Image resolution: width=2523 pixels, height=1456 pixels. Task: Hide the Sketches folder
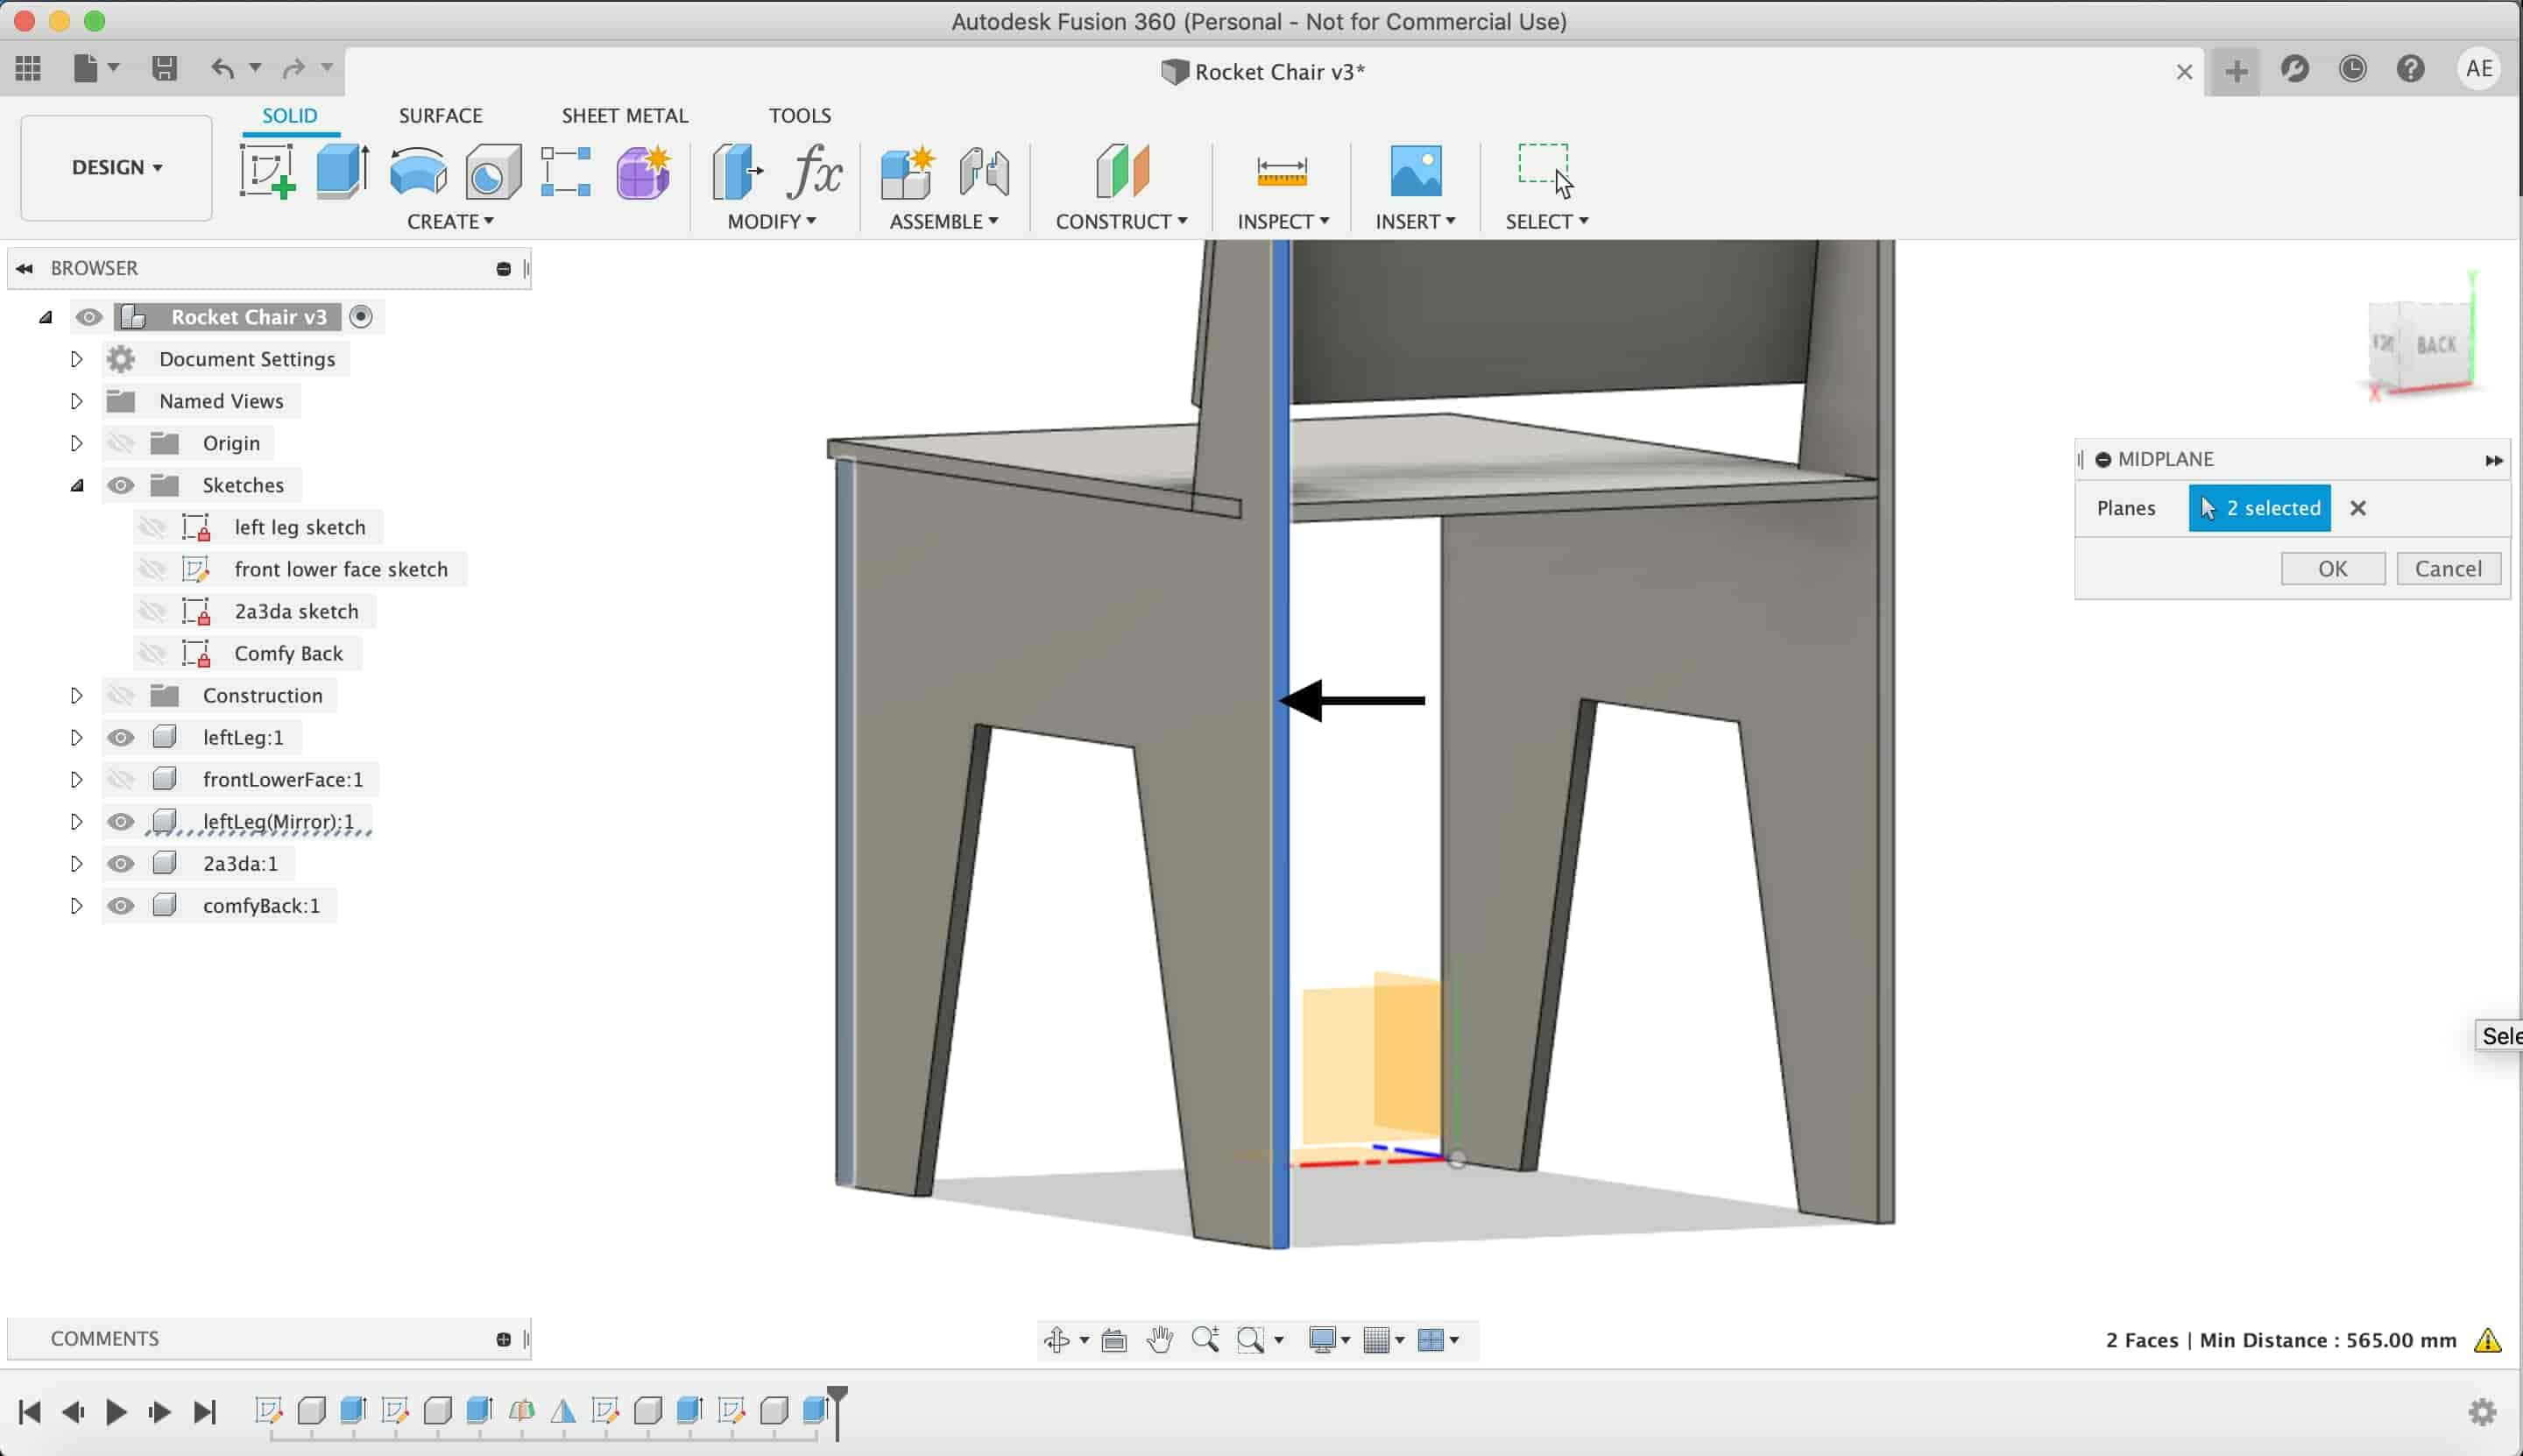coord(121,485)
